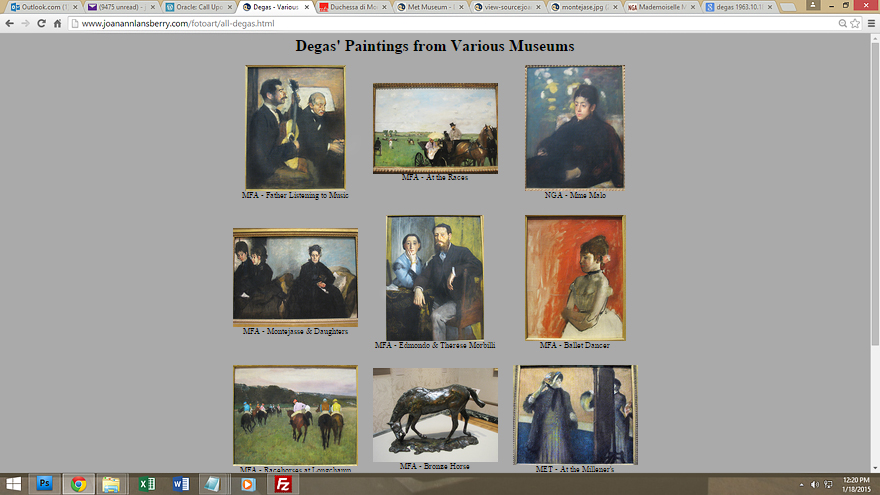Open Excel from the taskbar
Screen dimensions: 880x495
pos(146,484)
